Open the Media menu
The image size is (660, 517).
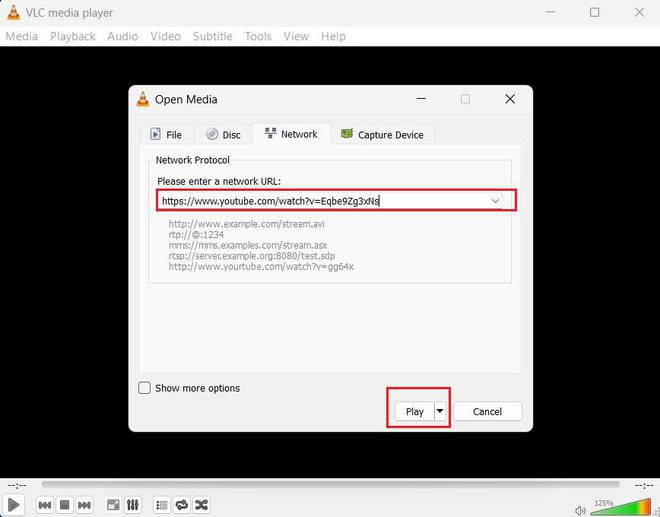pyautogui.click(x=21, y=36)
